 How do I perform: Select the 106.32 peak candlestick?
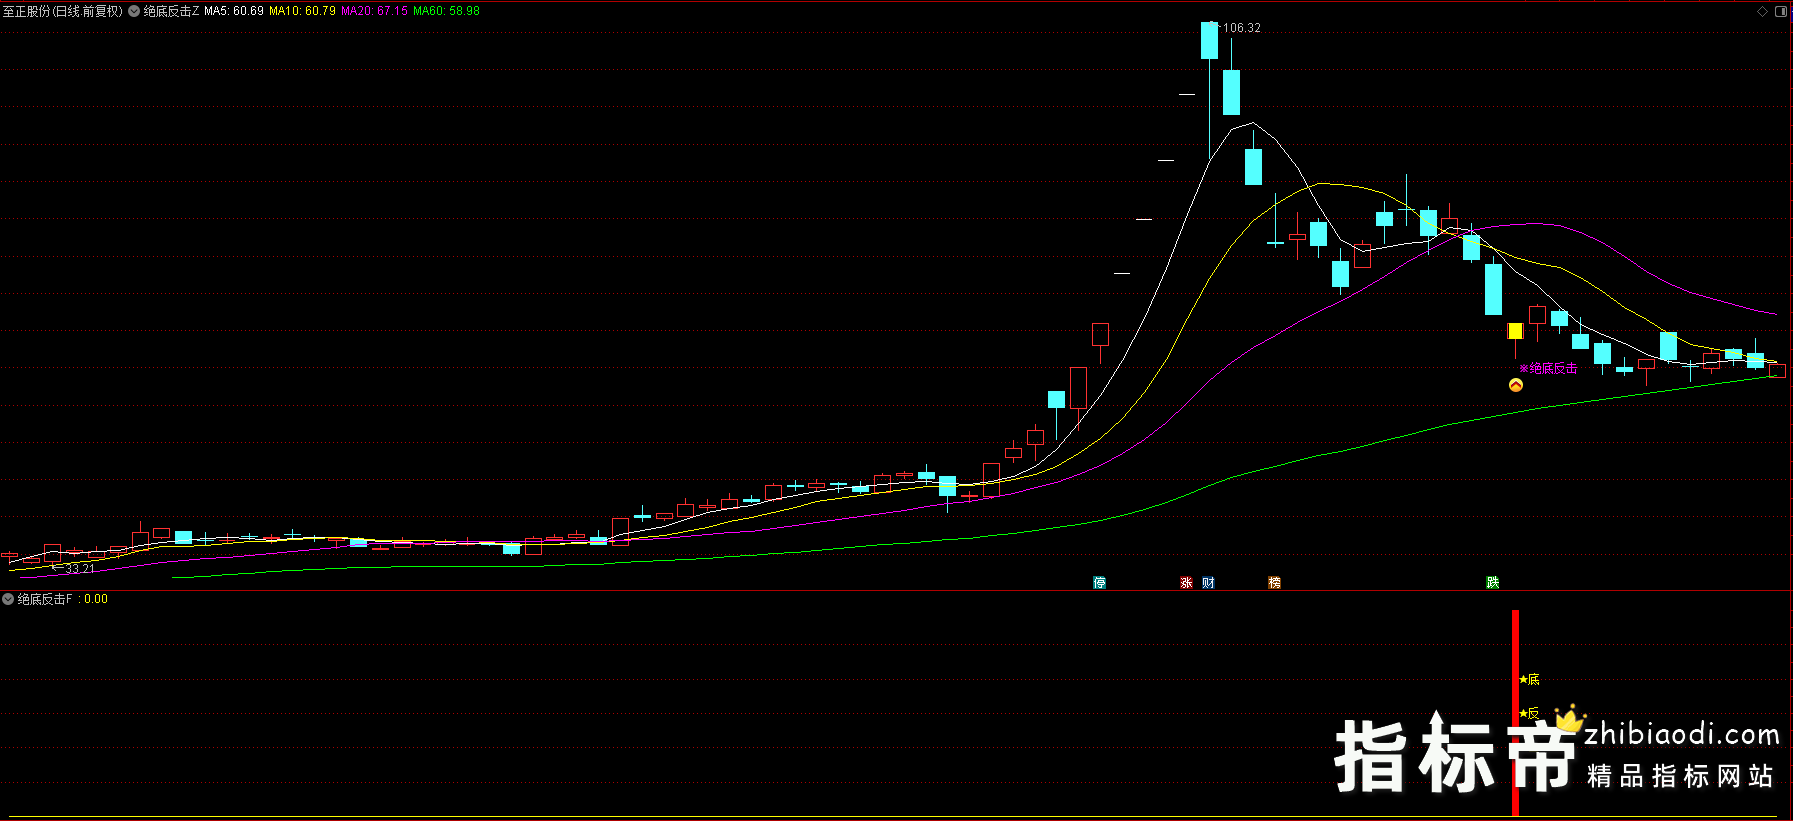(1210, 41)
